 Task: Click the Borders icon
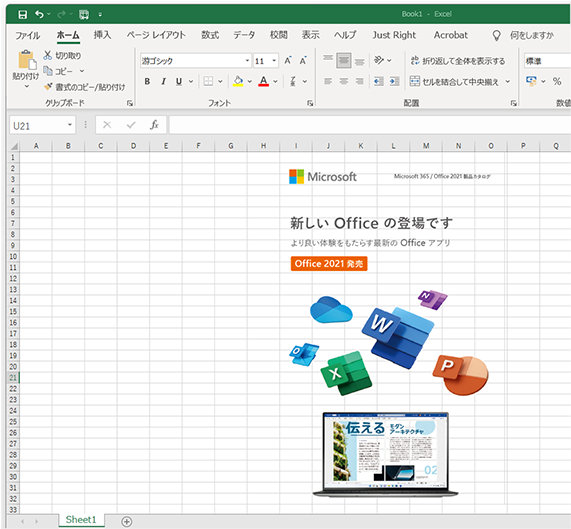coord(208,81)
